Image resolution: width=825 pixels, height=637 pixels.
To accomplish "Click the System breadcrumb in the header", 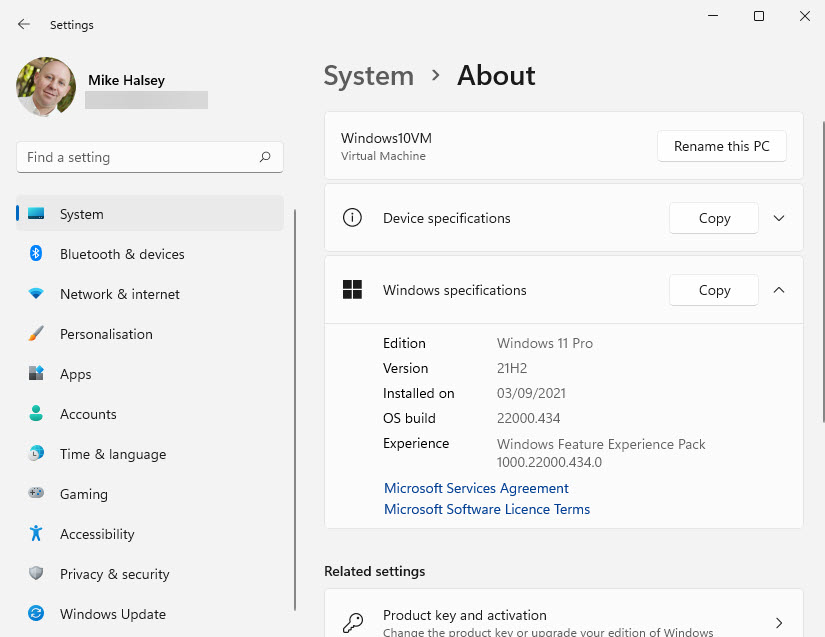I will pyautogui.click(x=369, y=76).
